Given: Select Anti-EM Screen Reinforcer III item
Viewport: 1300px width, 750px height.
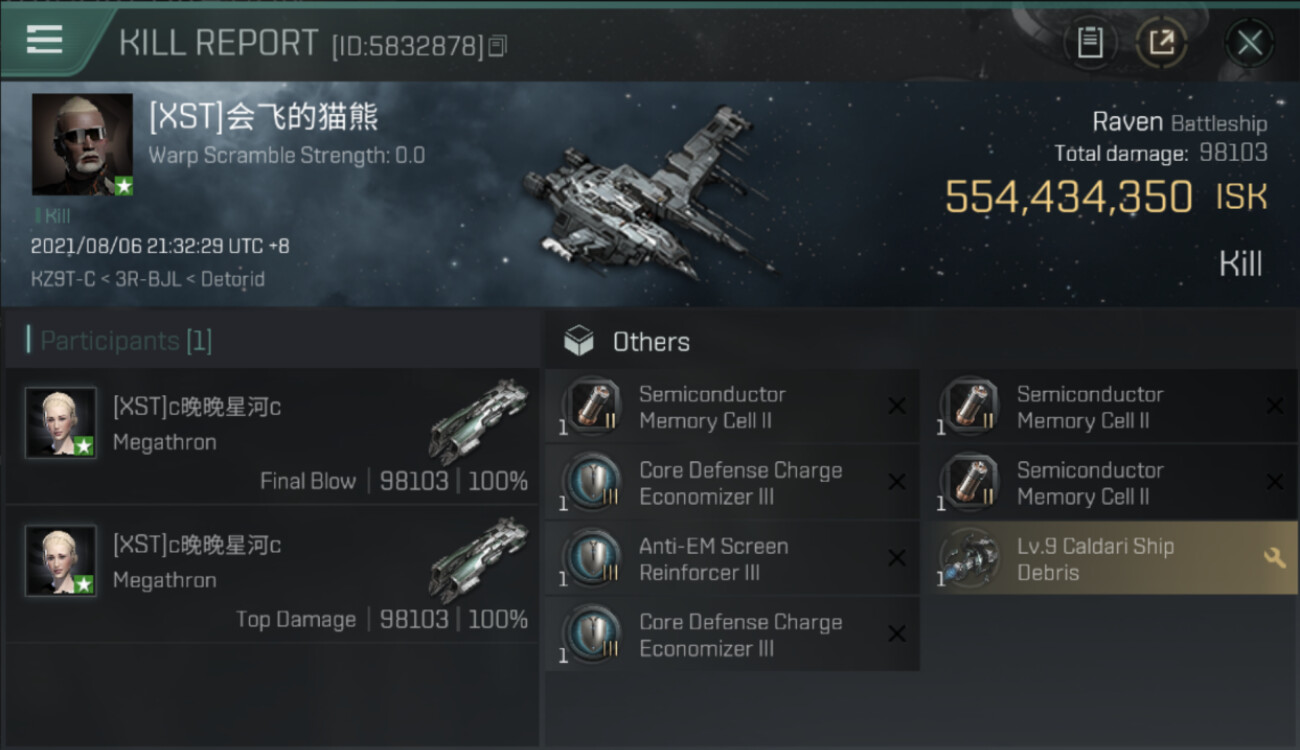Looking at the screenshot, I should coord(733,559).
